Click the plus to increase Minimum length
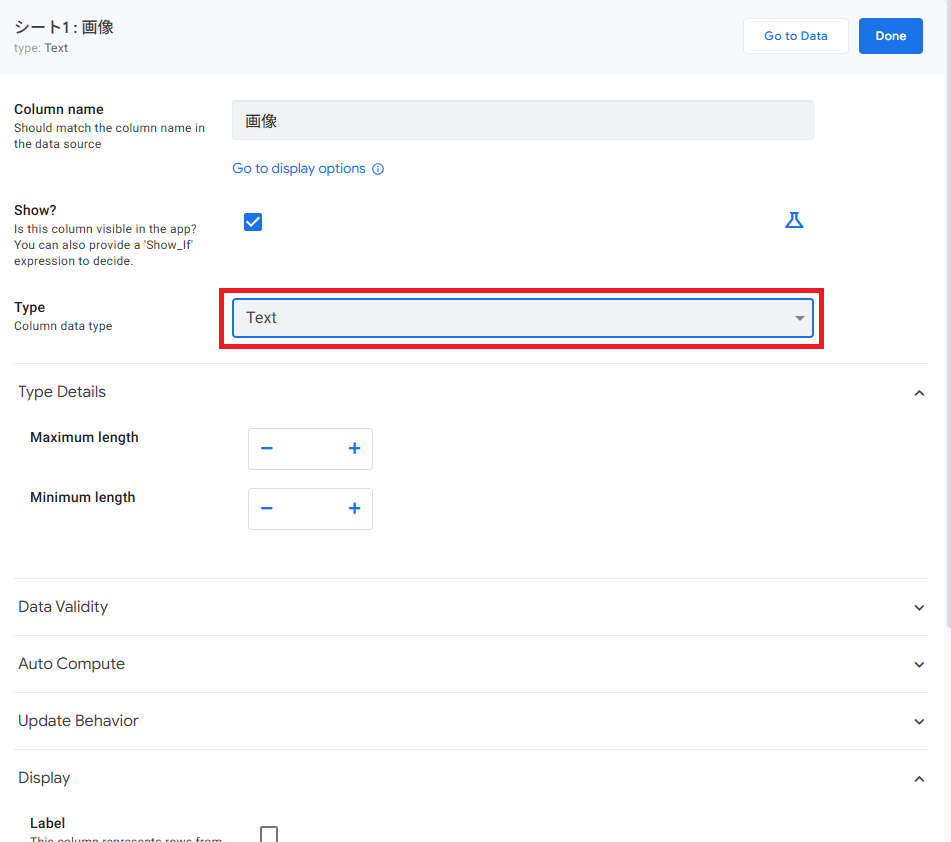The width and height of the screenshot is (951, 842). 354,508
